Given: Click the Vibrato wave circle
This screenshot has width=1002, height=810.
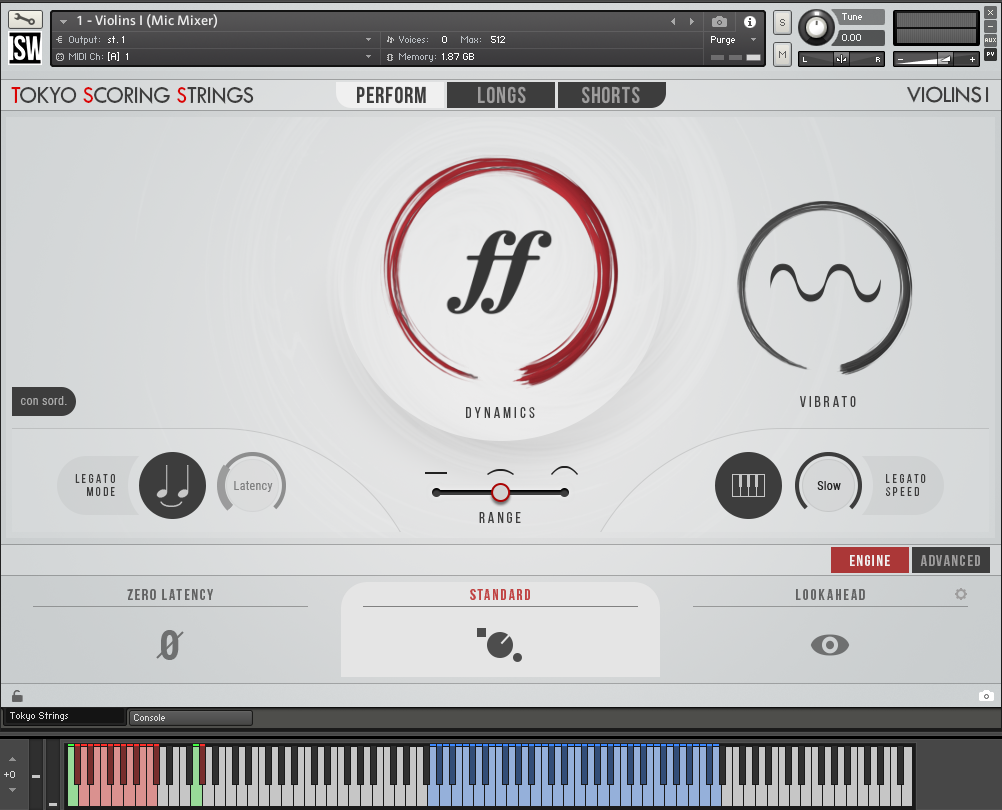Looking at the screenshot, I should tap(824, 287).
